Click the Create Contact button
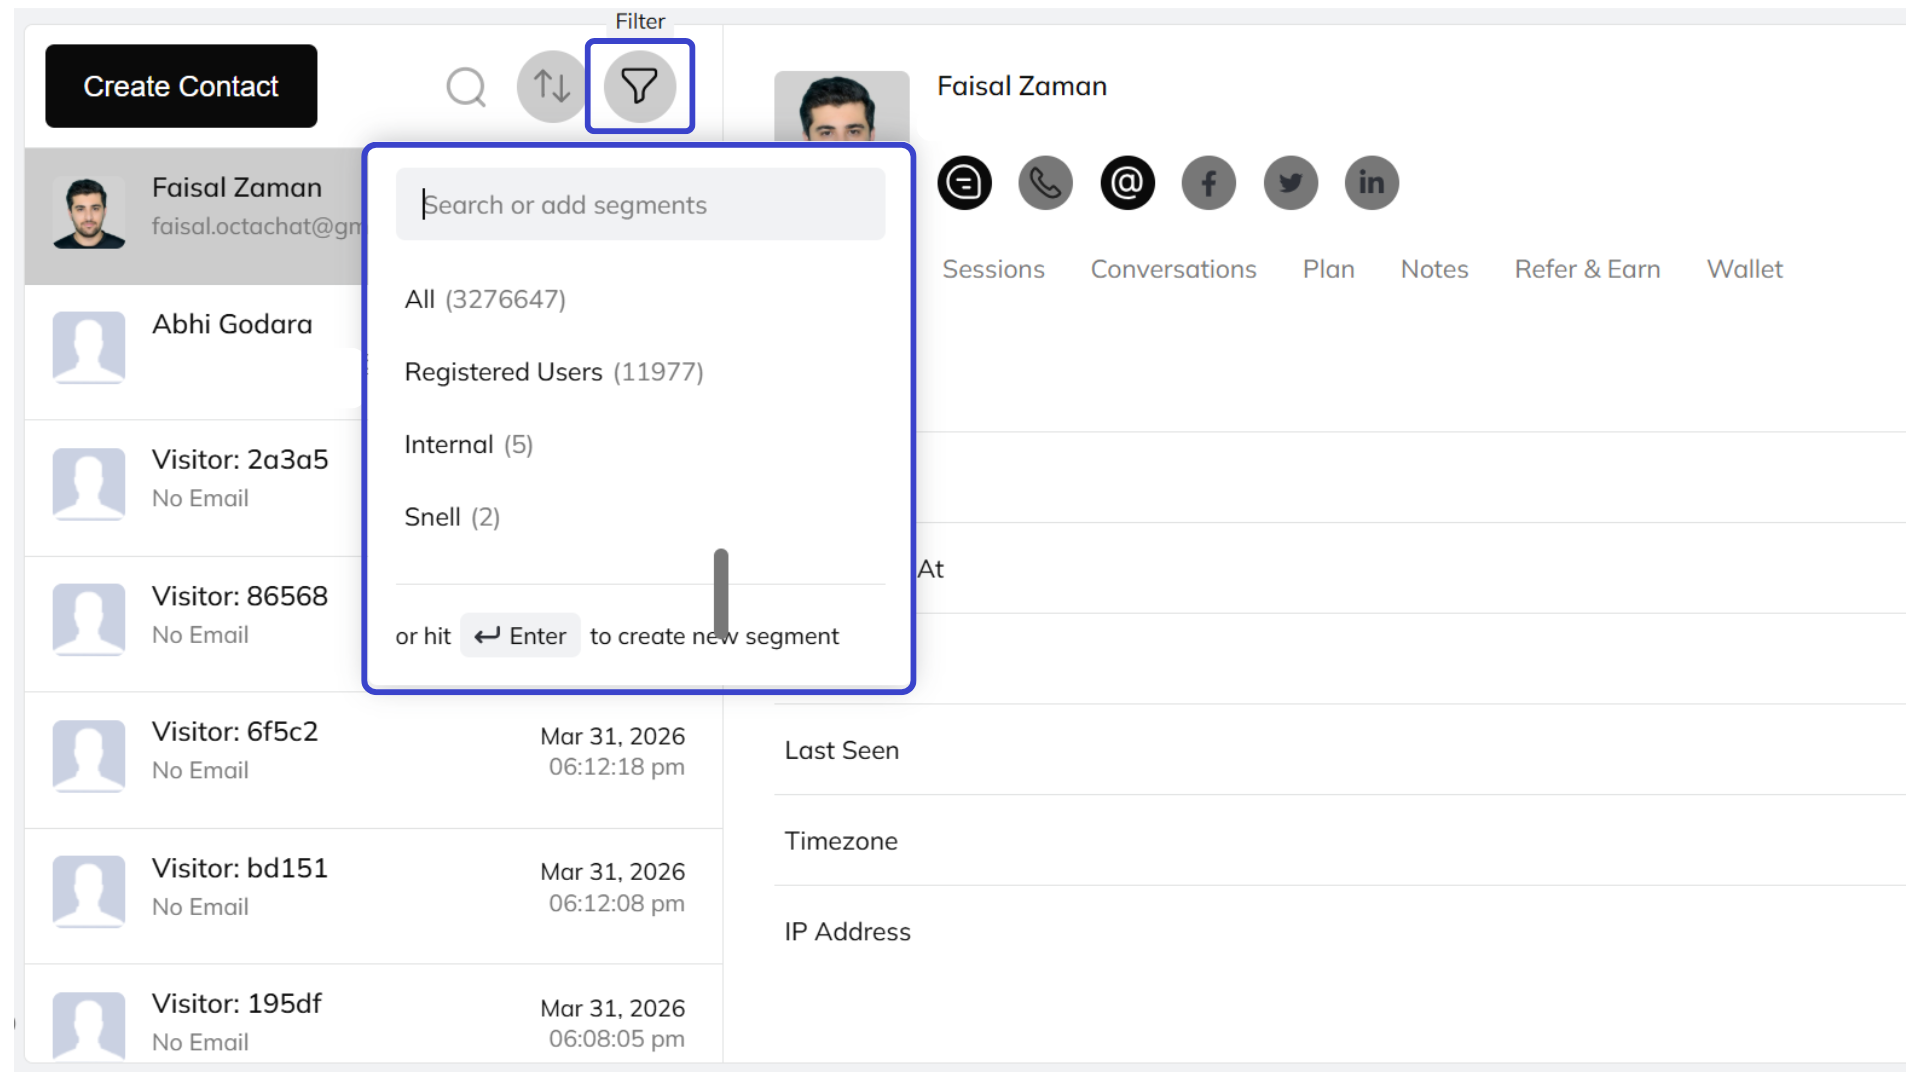Screen dimensions: 1920x1080 coord(181,86)
